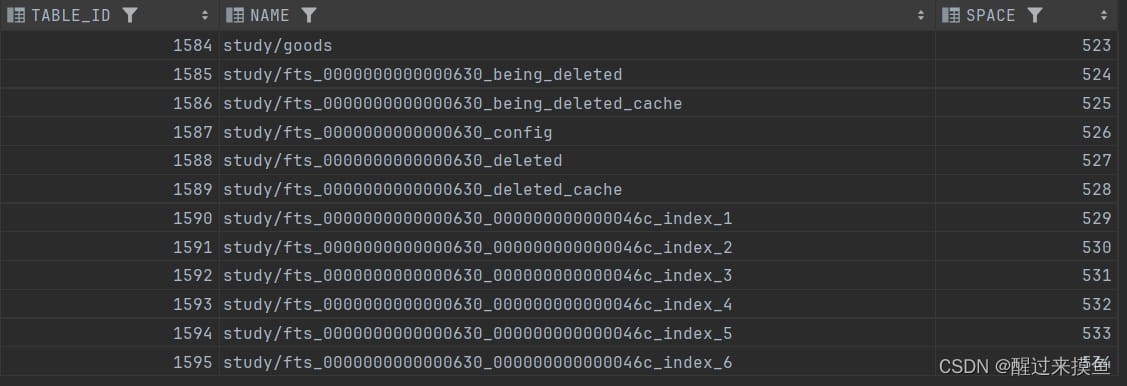This screenshot has height=386, width=1127.
Task: Select SPACE cell 530
Action: (1026, 247)
